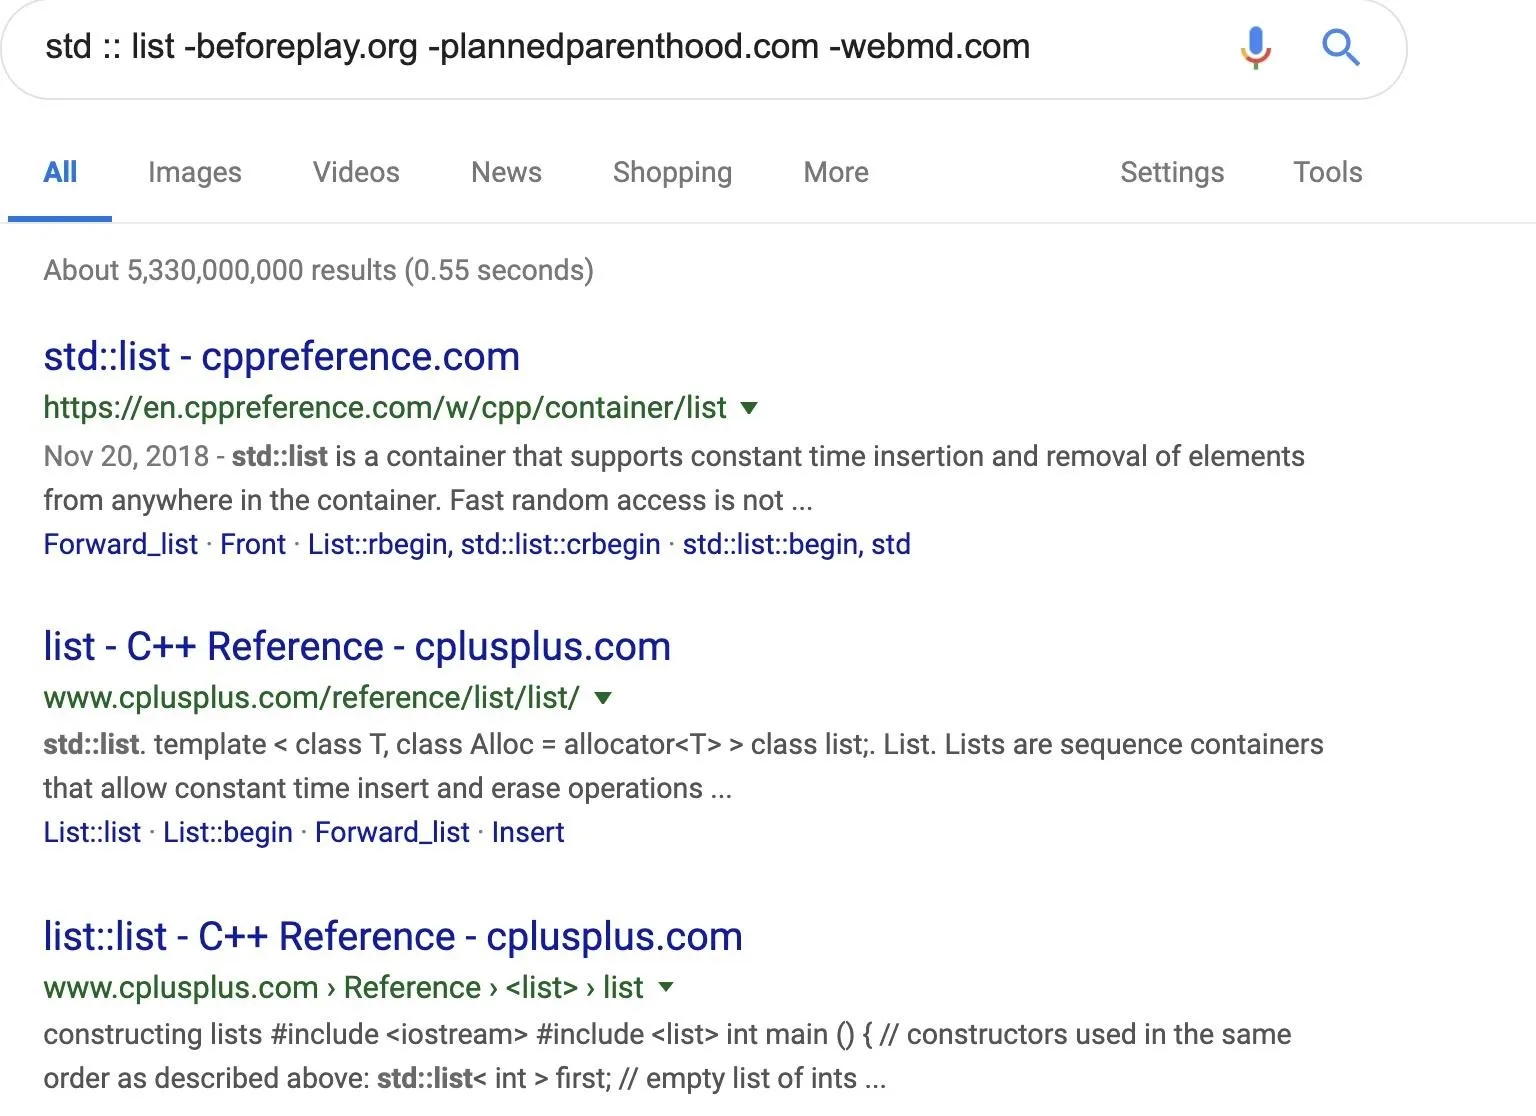Expand cplusplus.com/reference/list/list/ dropdown arrow
The width and height of the screenshot is (1536, 1116).
(603, 698)
